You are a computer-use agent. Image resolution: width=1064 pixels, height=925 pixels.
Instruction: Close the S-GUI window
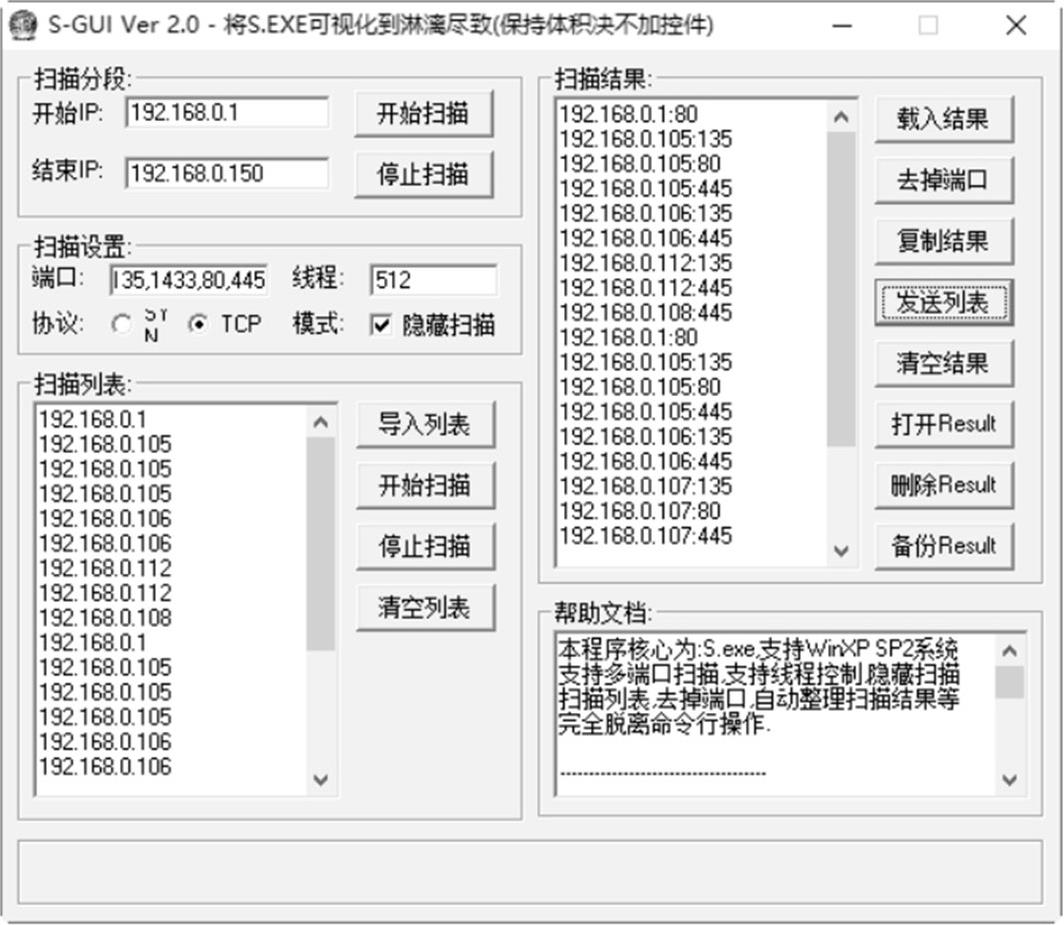(x=1016, y=26)
